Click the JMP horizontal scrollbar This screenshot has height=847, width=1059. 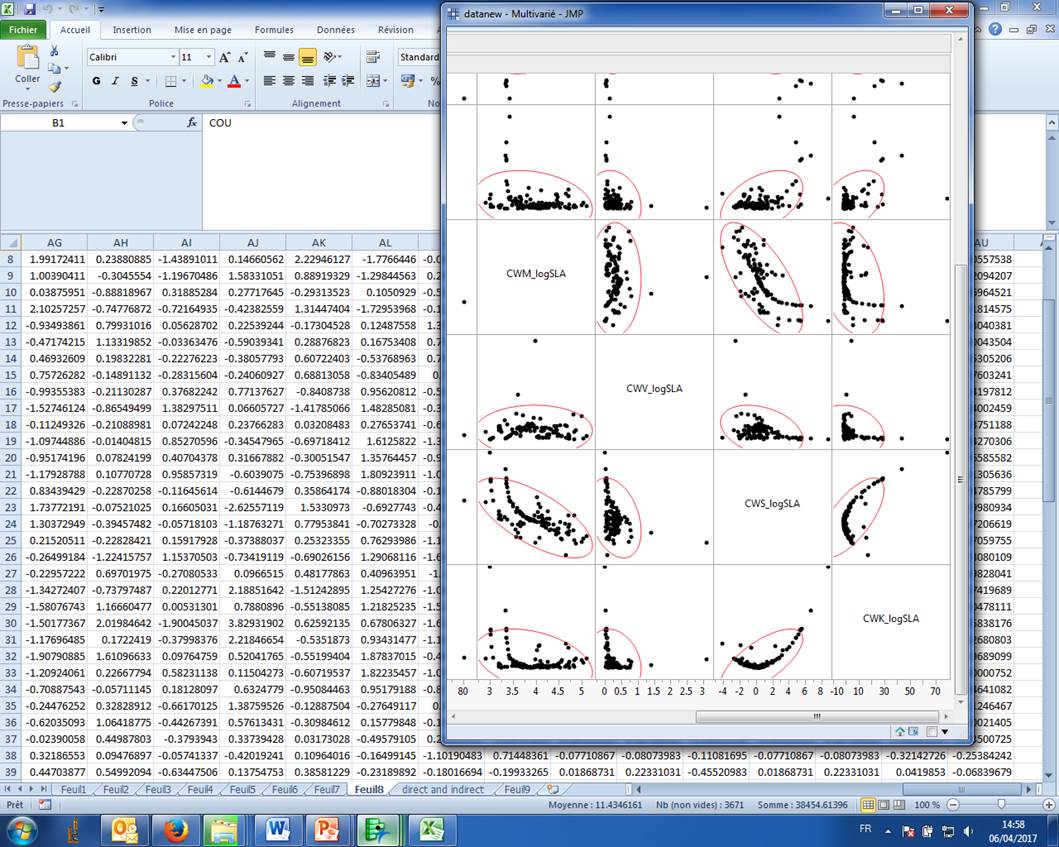(816, 716)
